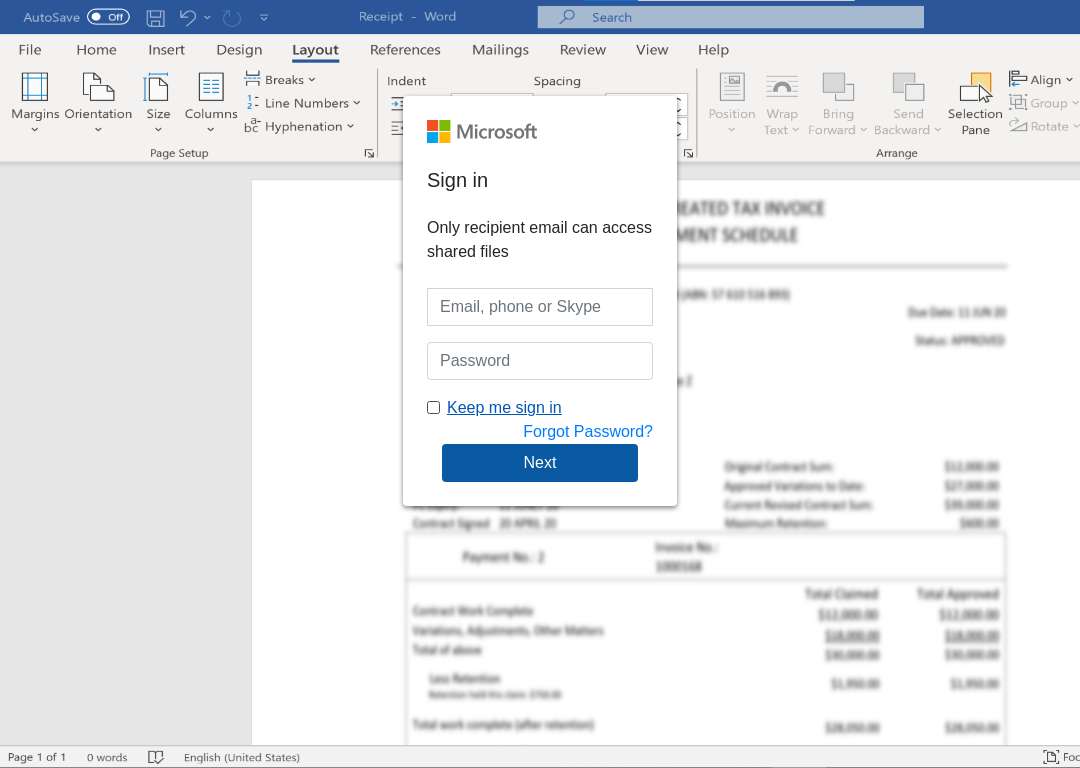Switch to the References tab
Image resolution: width=1080 pixels, height=768 pixels.
click(x=405, y=50)
